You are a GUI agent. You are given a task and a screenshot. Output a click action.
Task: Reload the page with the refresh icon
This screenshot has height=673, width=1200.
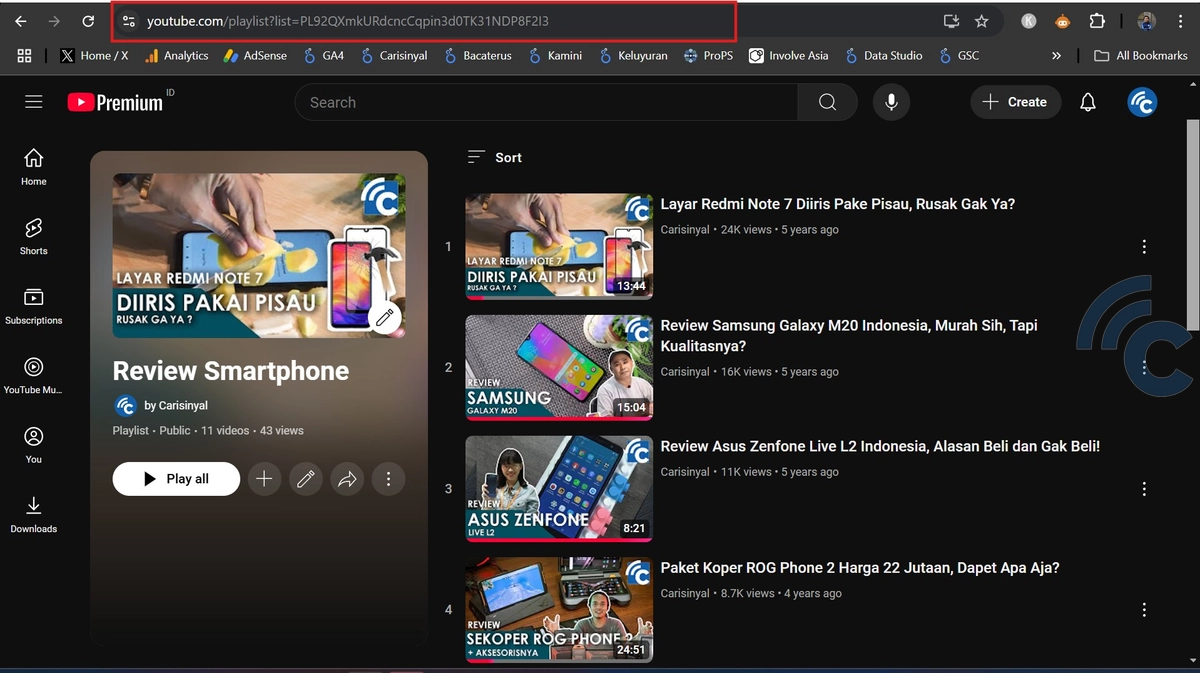88,21
